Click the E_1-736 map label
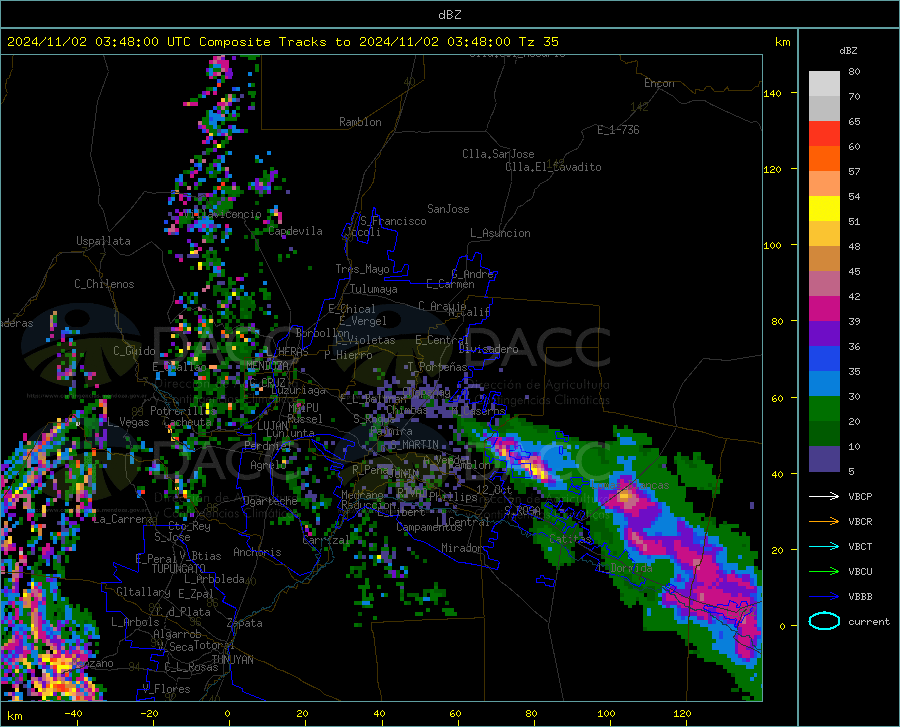 coord(618,130)
